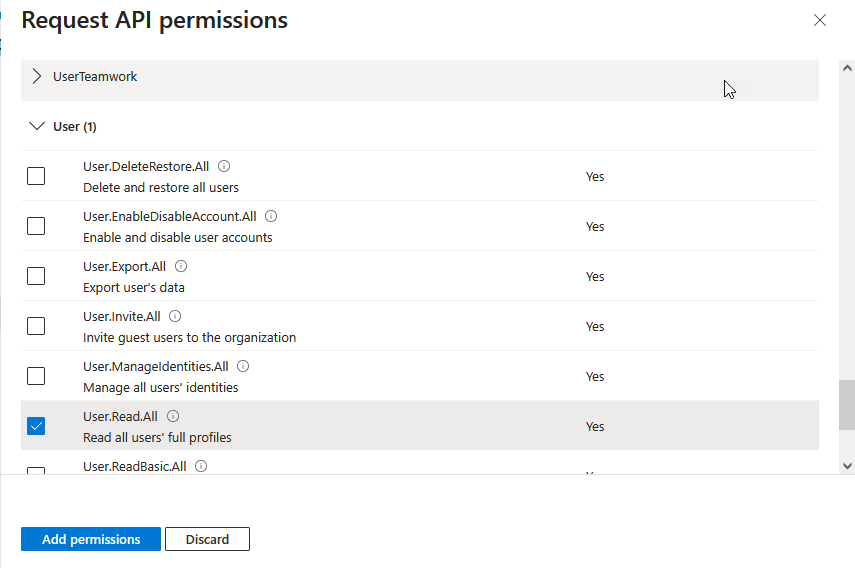Select the User.ManageIdentities.All checkbox
Viewport: 855px width, 568px height.
[x=36, y=376]
